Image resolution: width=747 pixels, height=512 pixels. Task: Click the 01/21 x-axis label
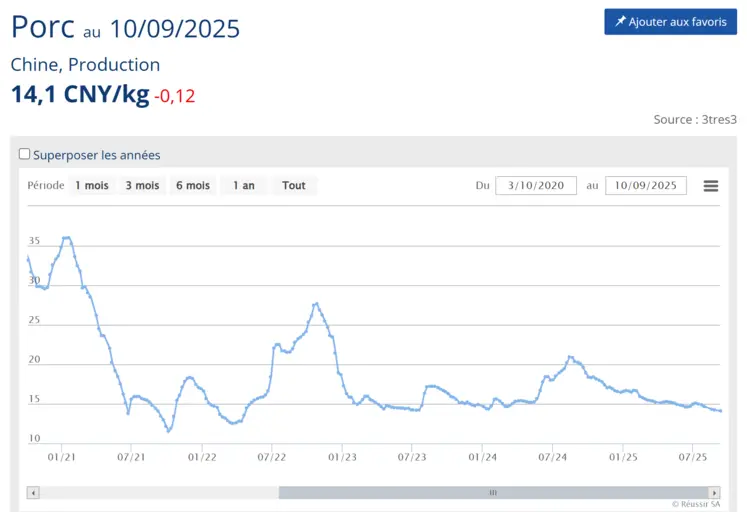[61, 457]
